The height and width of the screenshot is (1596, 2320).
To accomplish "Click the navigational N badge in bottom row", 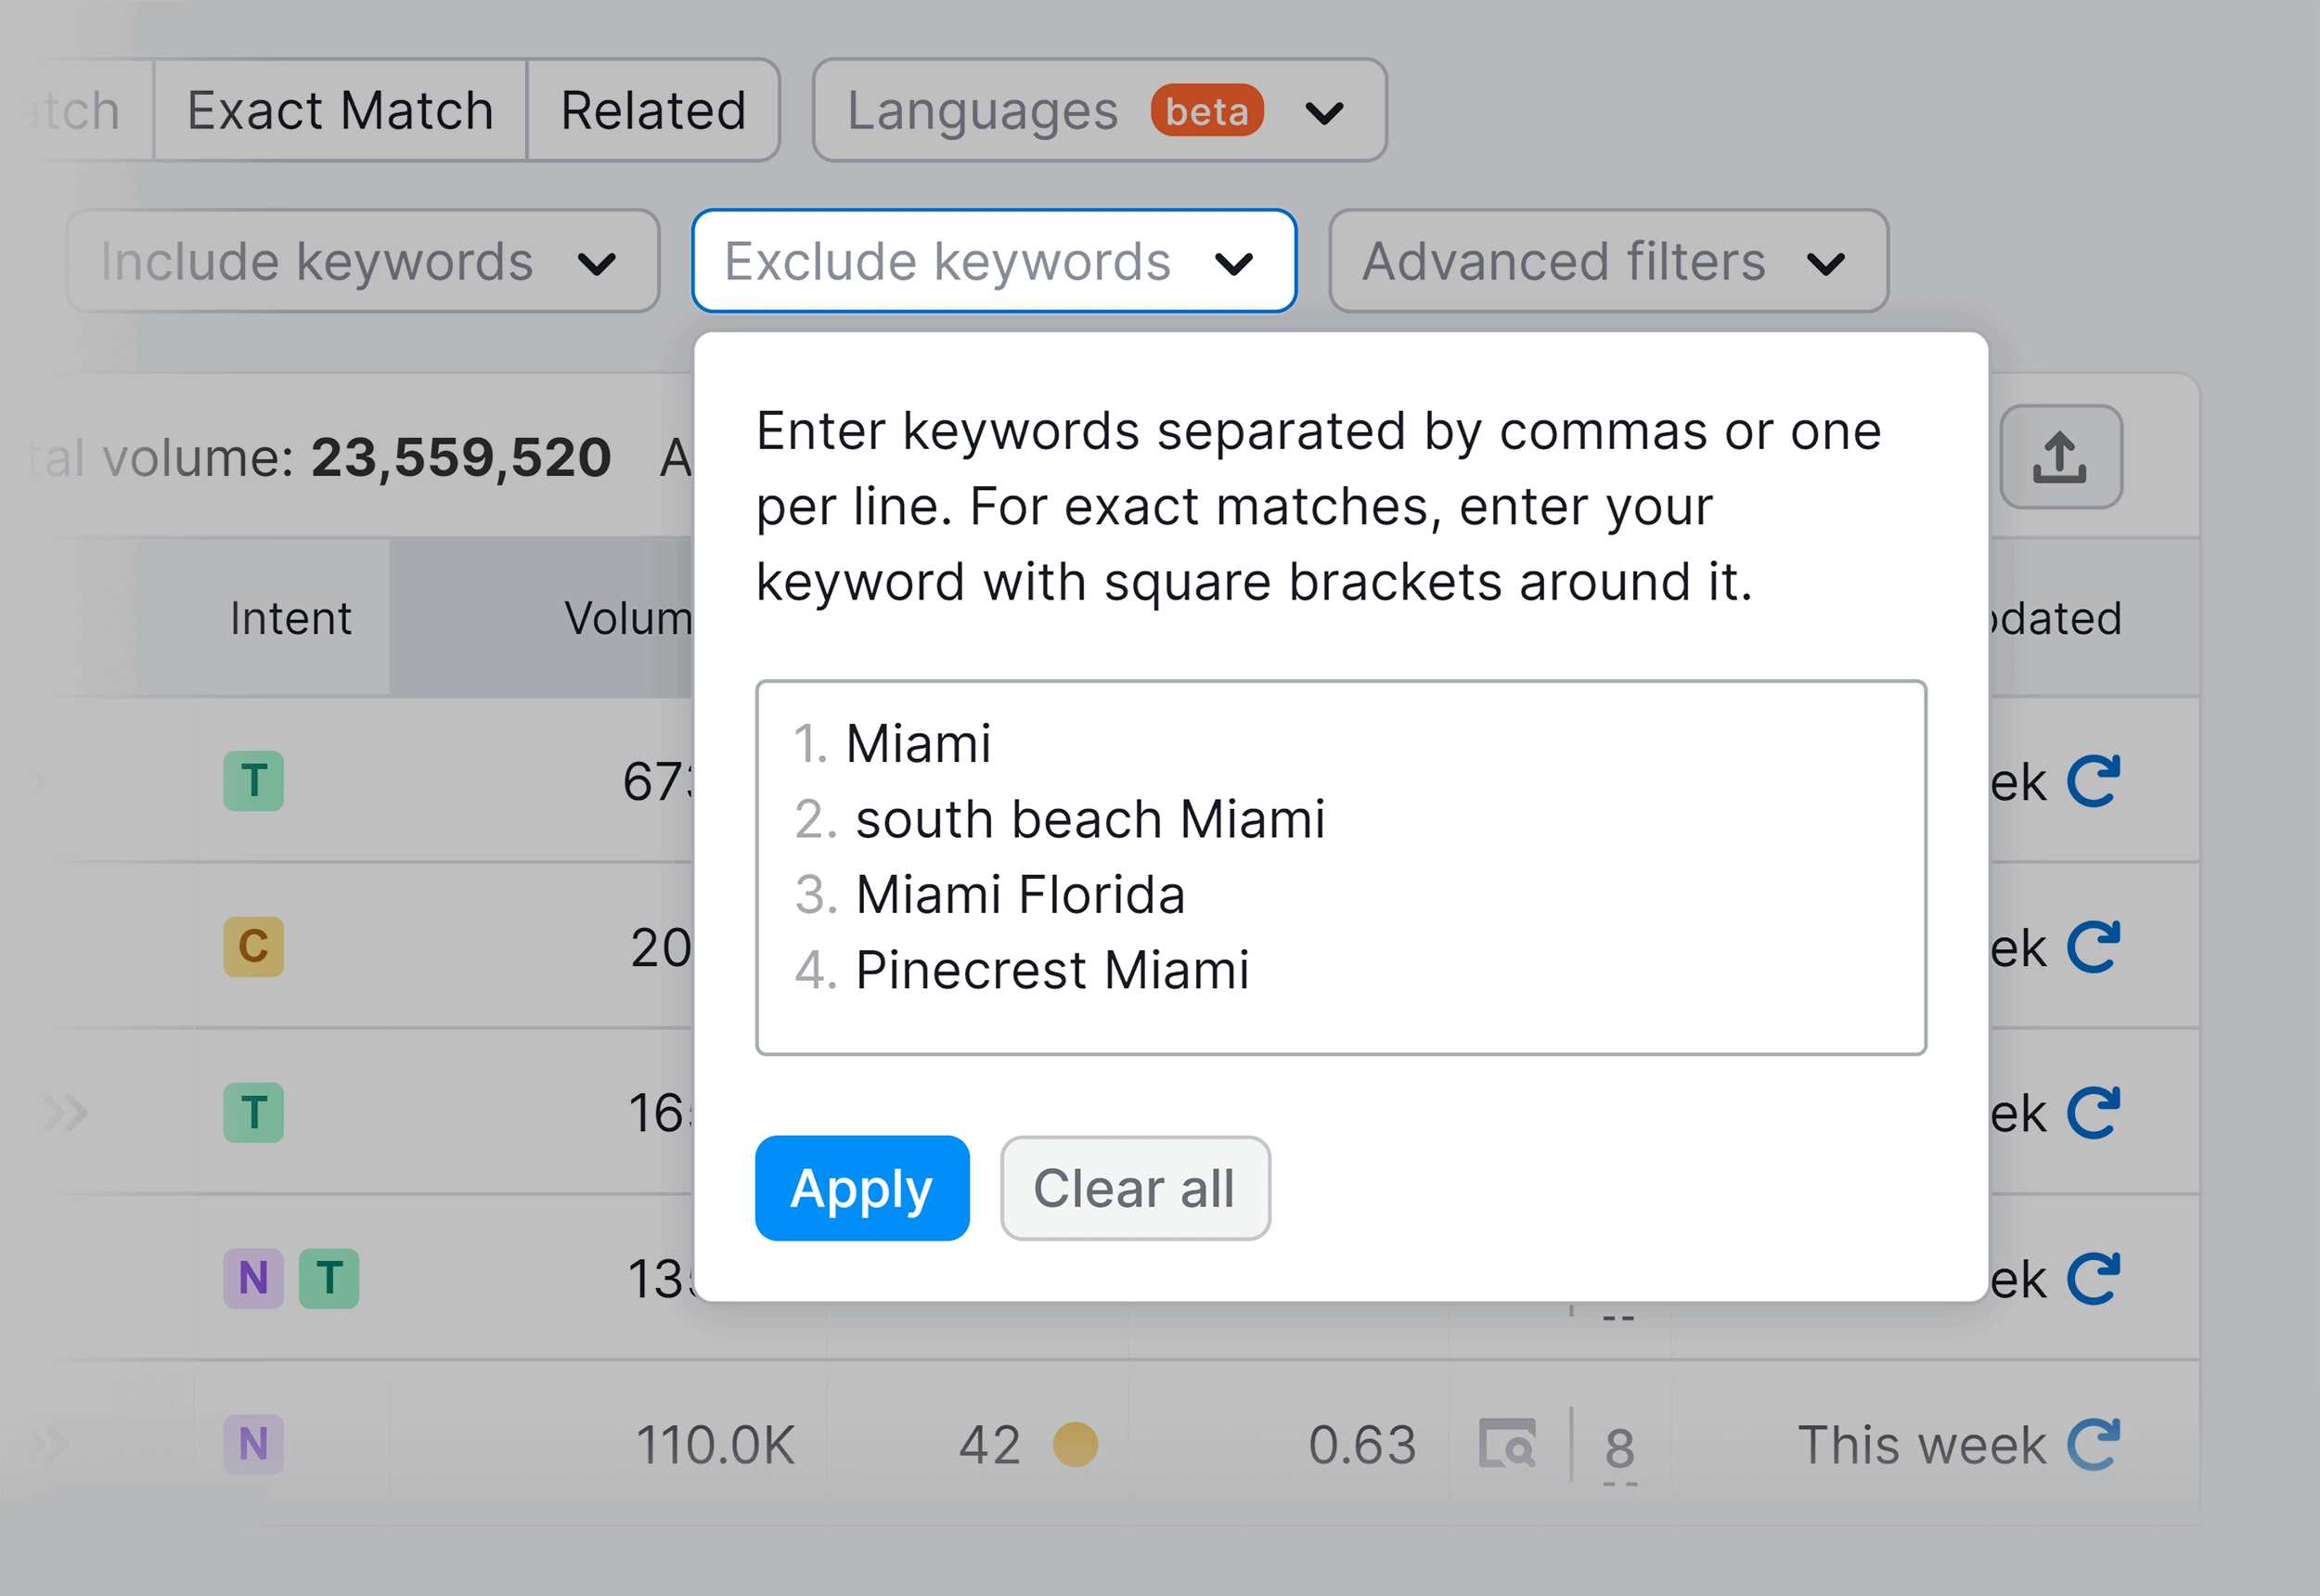I will pyautogui.click(x=253, y=1443).
